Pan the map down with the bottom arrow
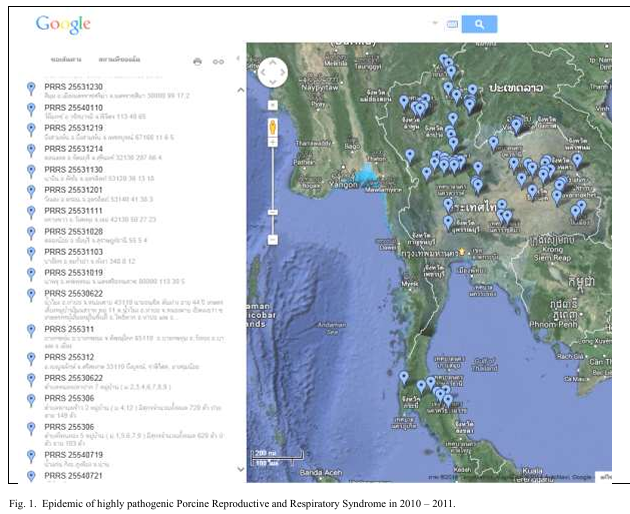Screen dimensions: 630x514 pyautogui.click(x=272, y=82)
